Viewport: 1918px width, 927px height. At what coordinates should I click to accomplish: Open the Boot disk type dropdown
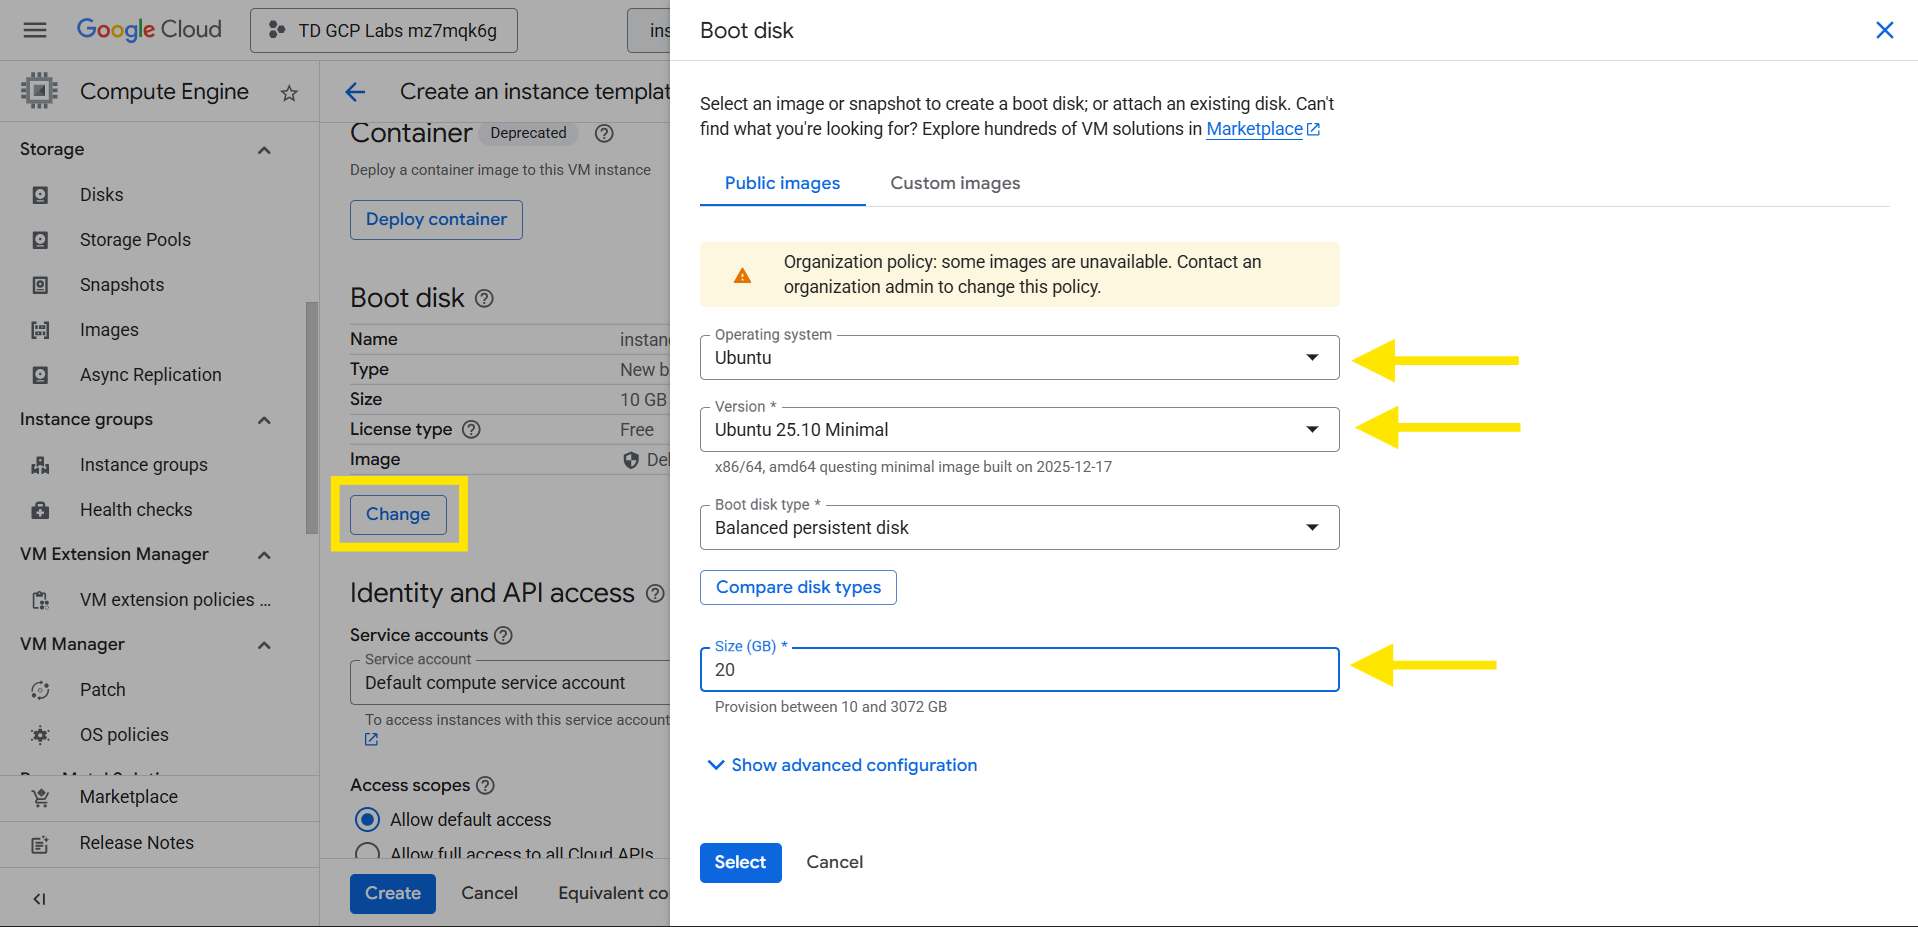click(x=1018, y=528)
